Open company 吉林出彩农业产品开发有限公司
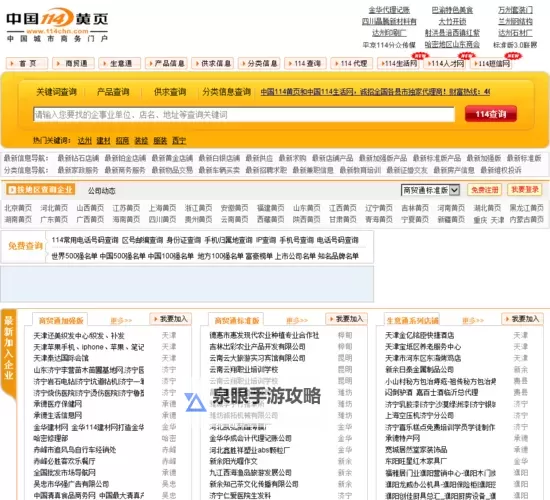Image resolution: width=550 pixels, height=500 pixels. click(257, 347)
